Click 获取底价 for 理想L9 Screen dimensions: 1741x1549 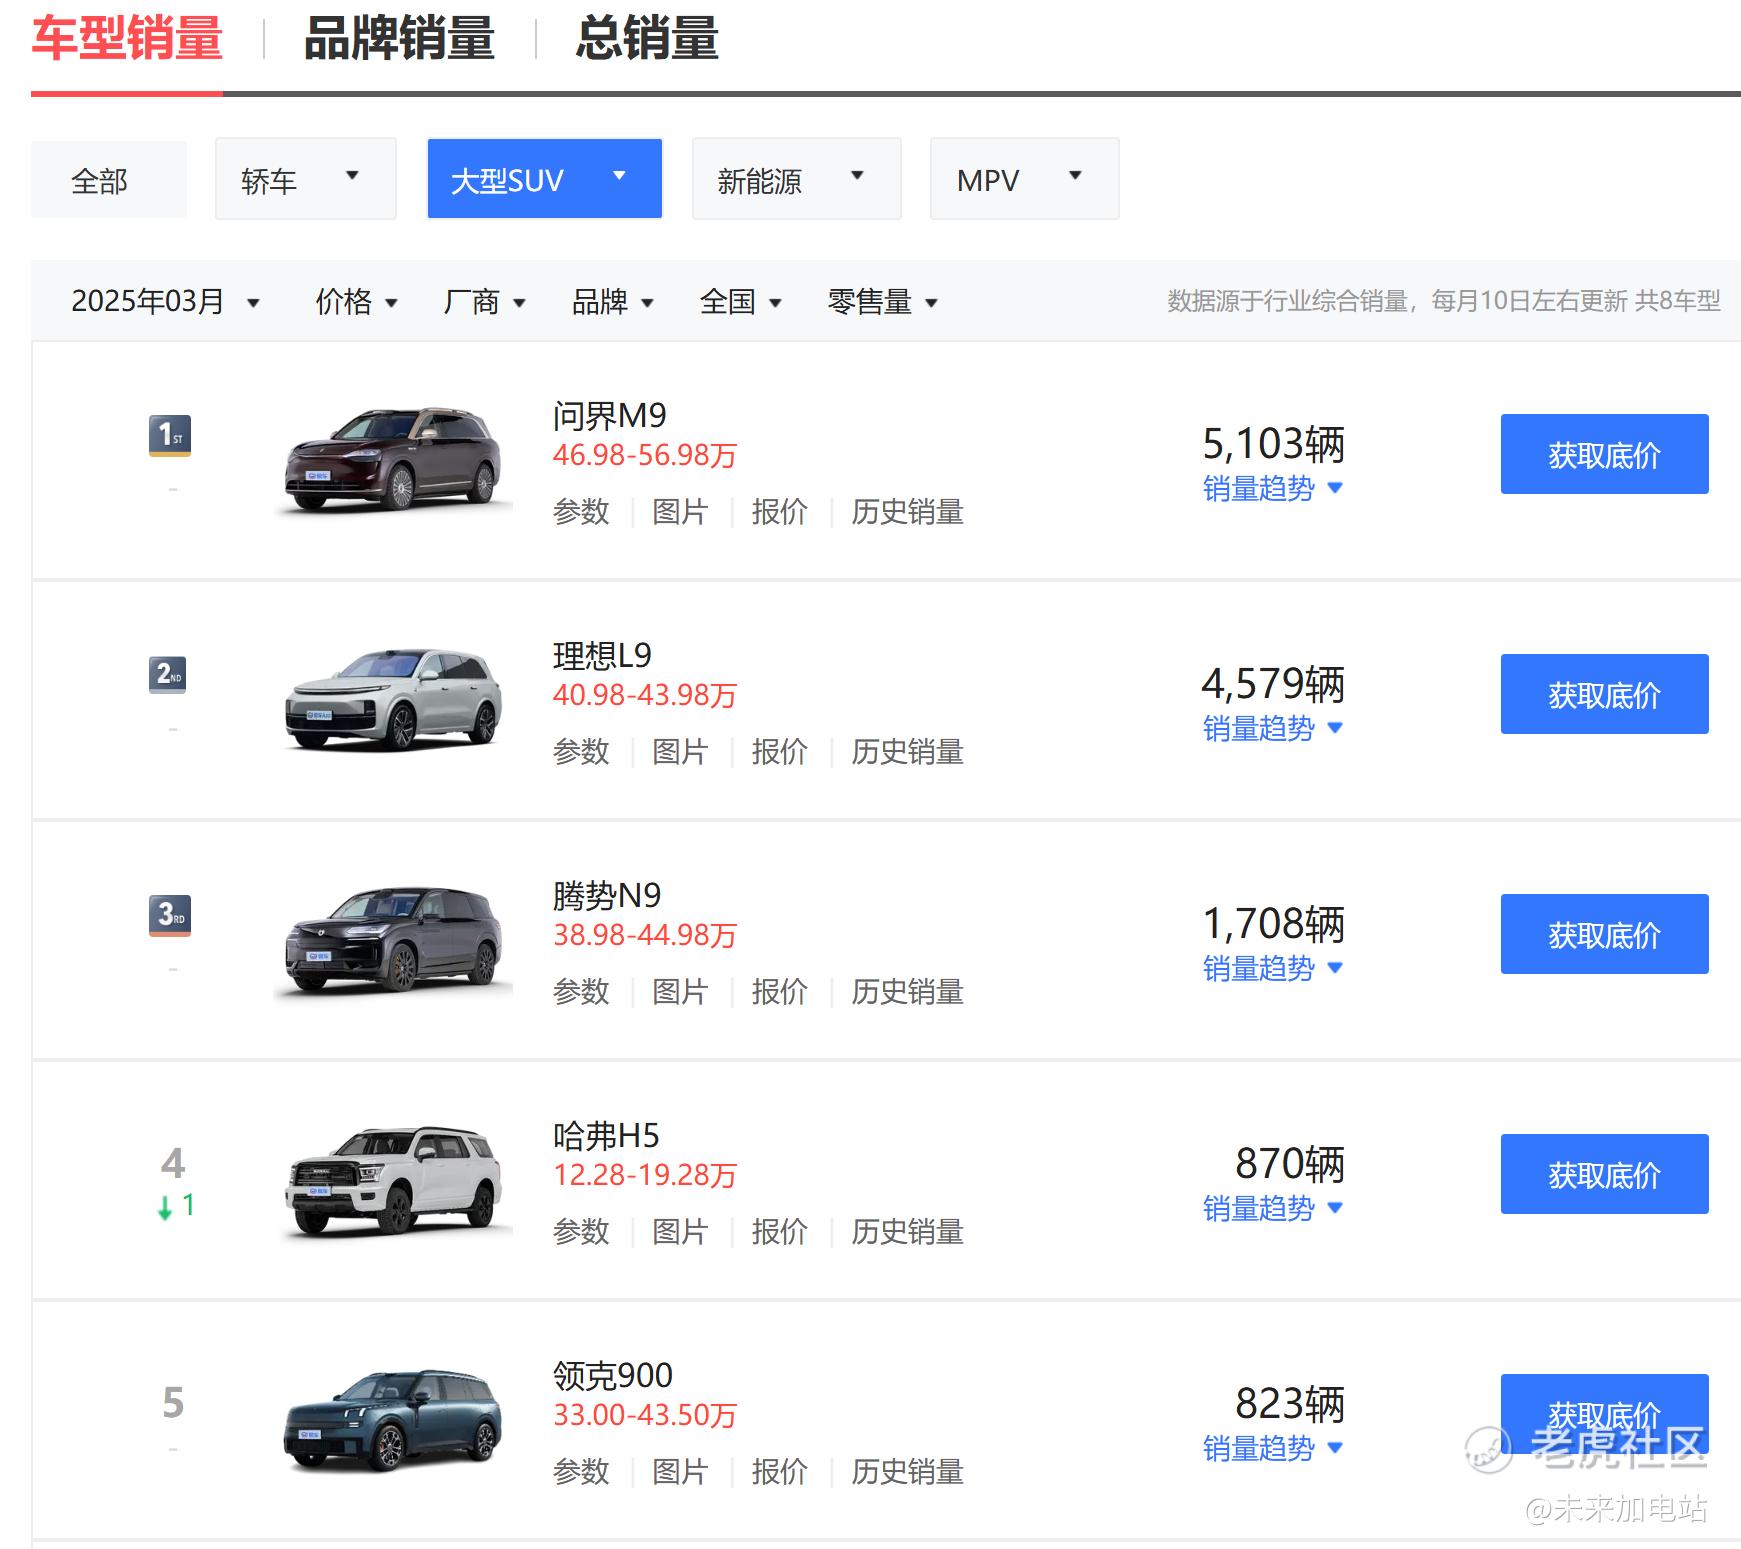click(x=1604, y=694)
